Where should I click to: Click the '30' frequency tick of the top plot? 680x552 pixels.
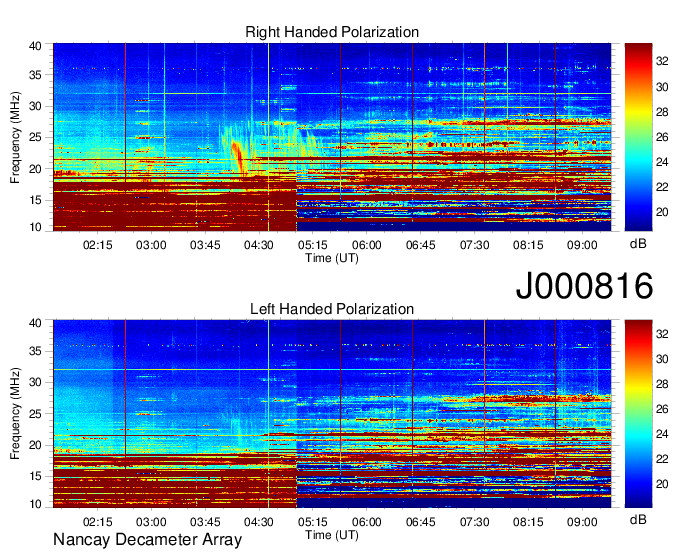[x=35, y=106]
